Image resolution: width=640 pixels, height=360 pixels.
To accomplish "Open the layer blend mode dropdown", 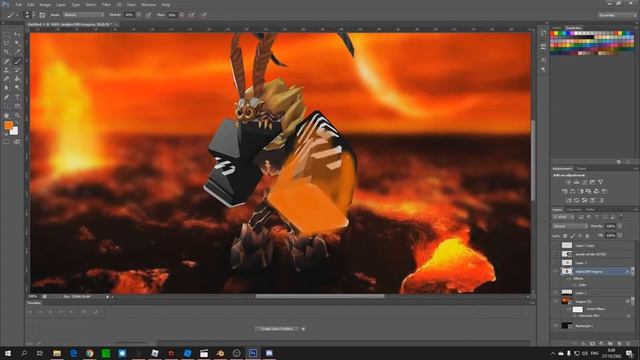I will (x=570, y=226).
